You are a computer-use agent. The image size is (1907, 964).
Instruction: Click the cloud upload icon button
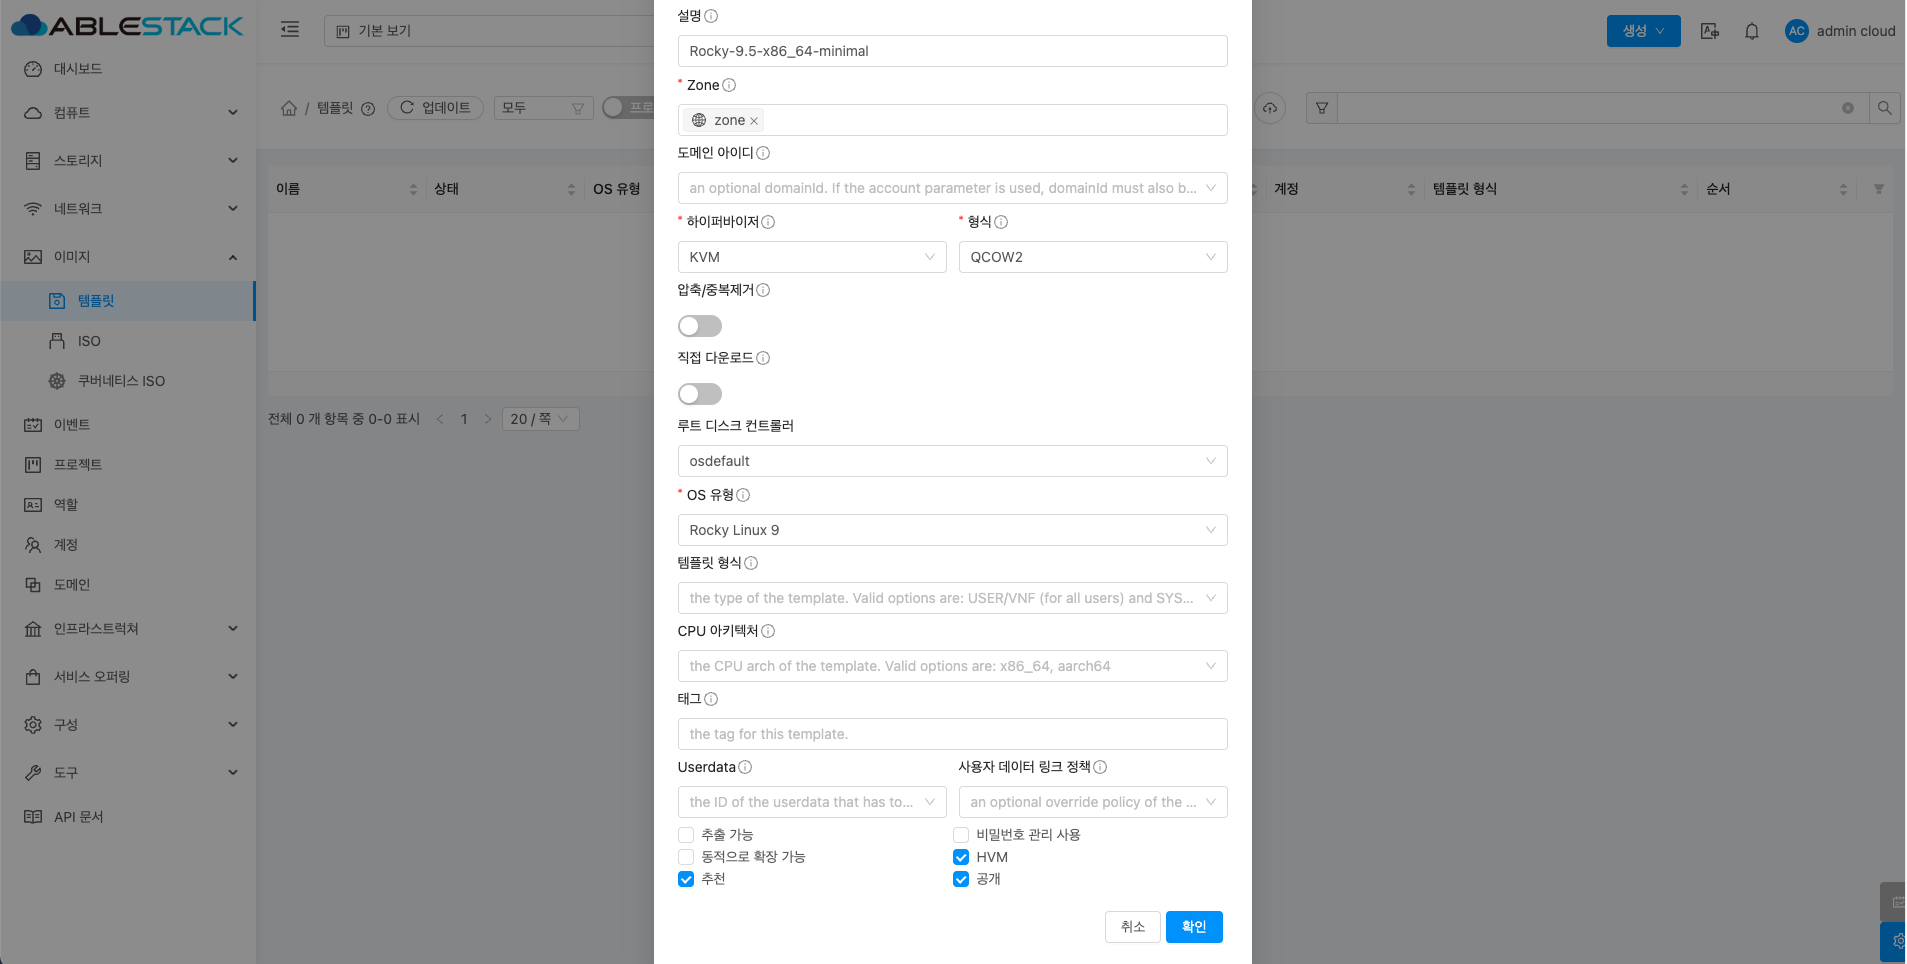click(1270, 108)
